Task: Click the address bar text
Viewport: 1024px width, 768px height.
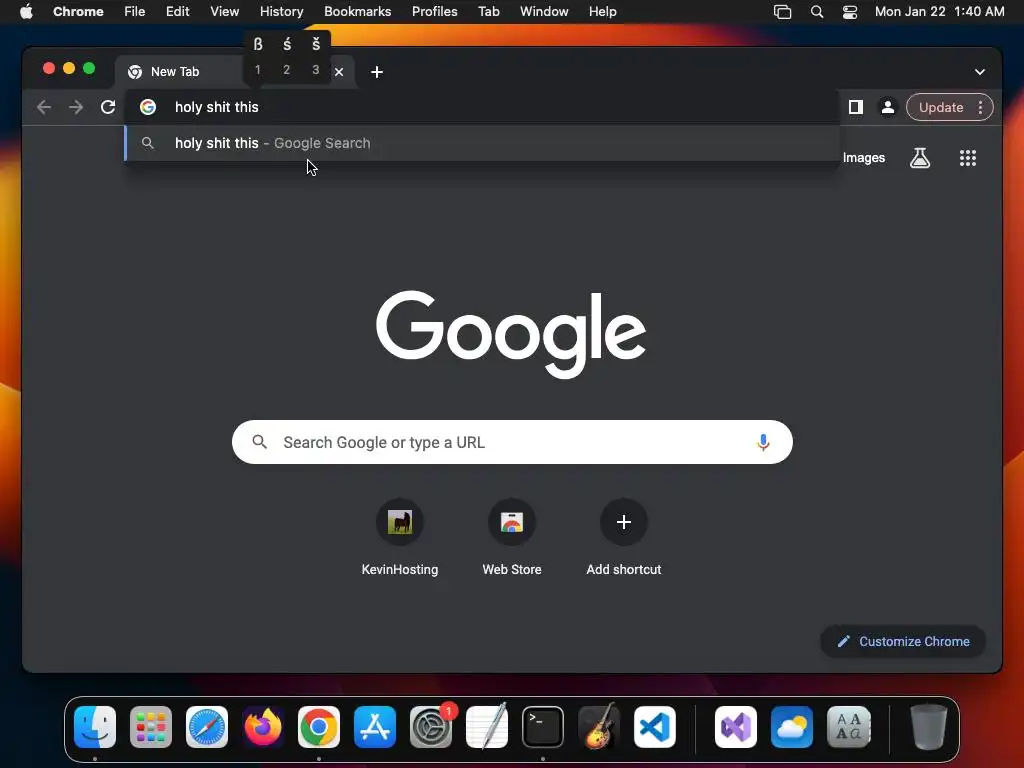Action: [217, 107]
